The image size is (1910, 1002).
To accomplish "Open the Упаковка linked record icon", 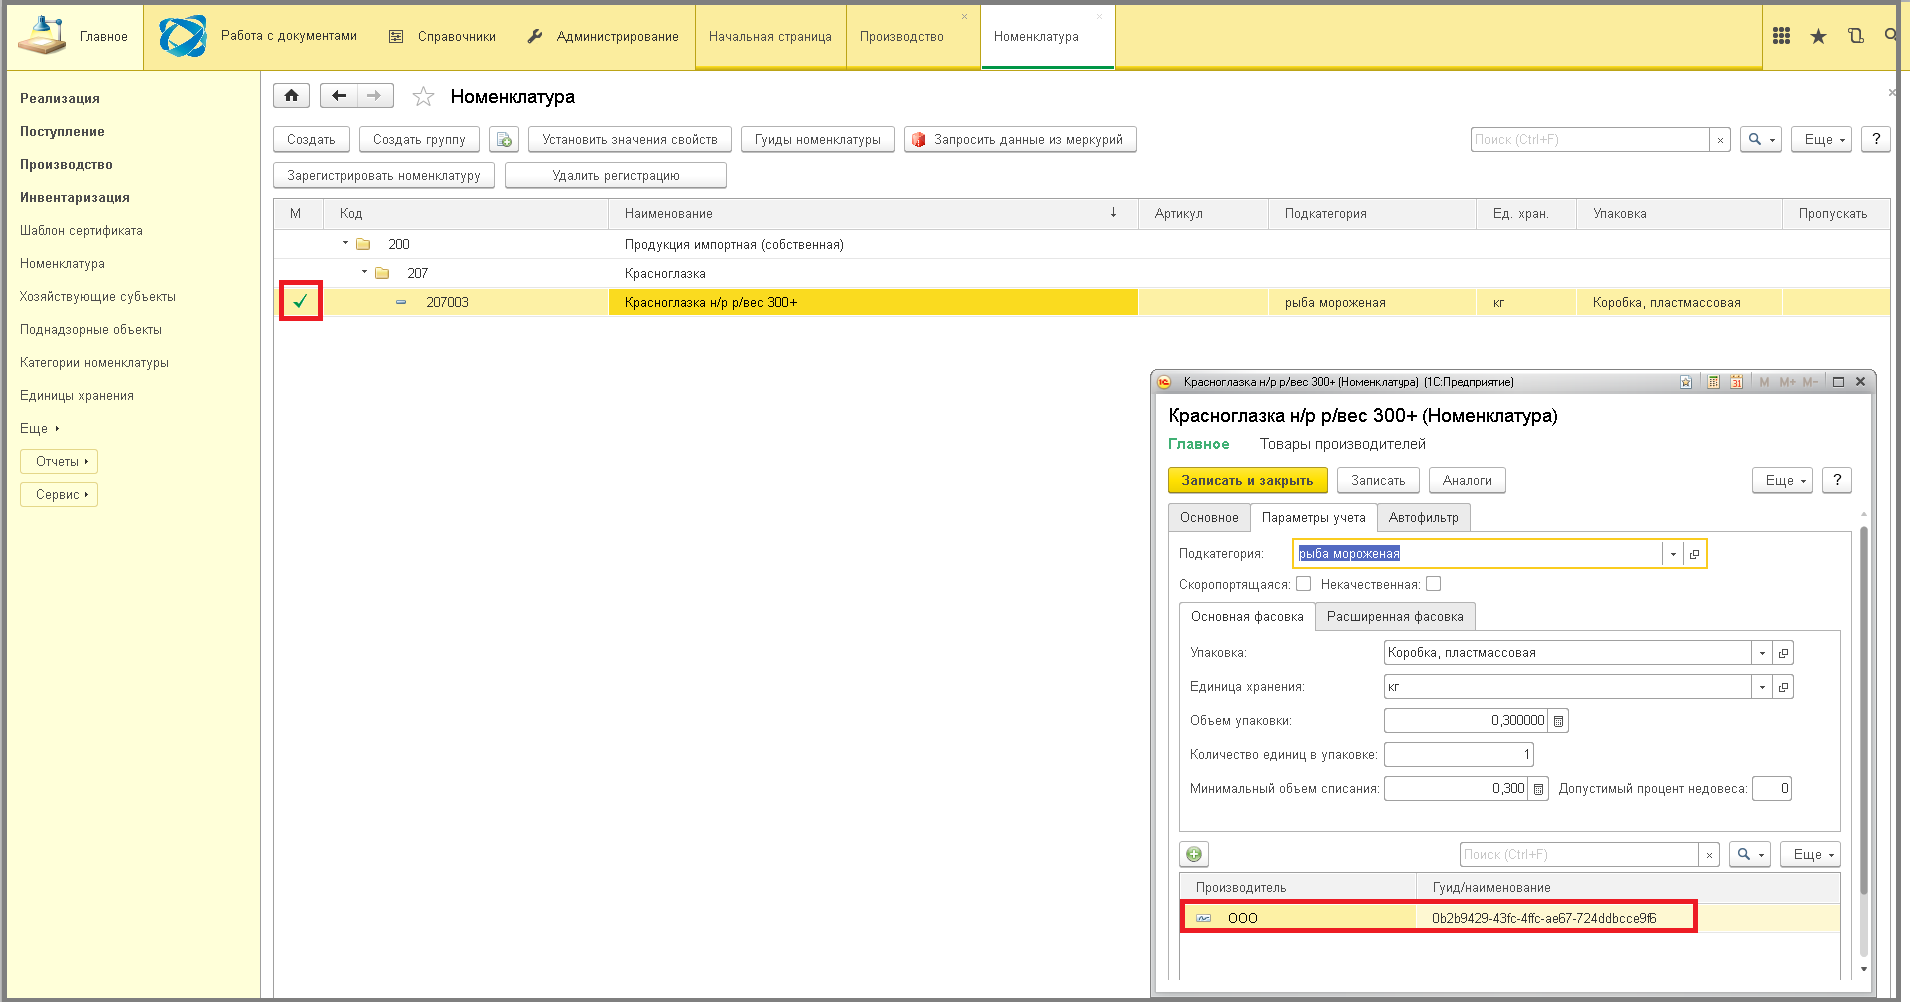I will coord(1783,653).
